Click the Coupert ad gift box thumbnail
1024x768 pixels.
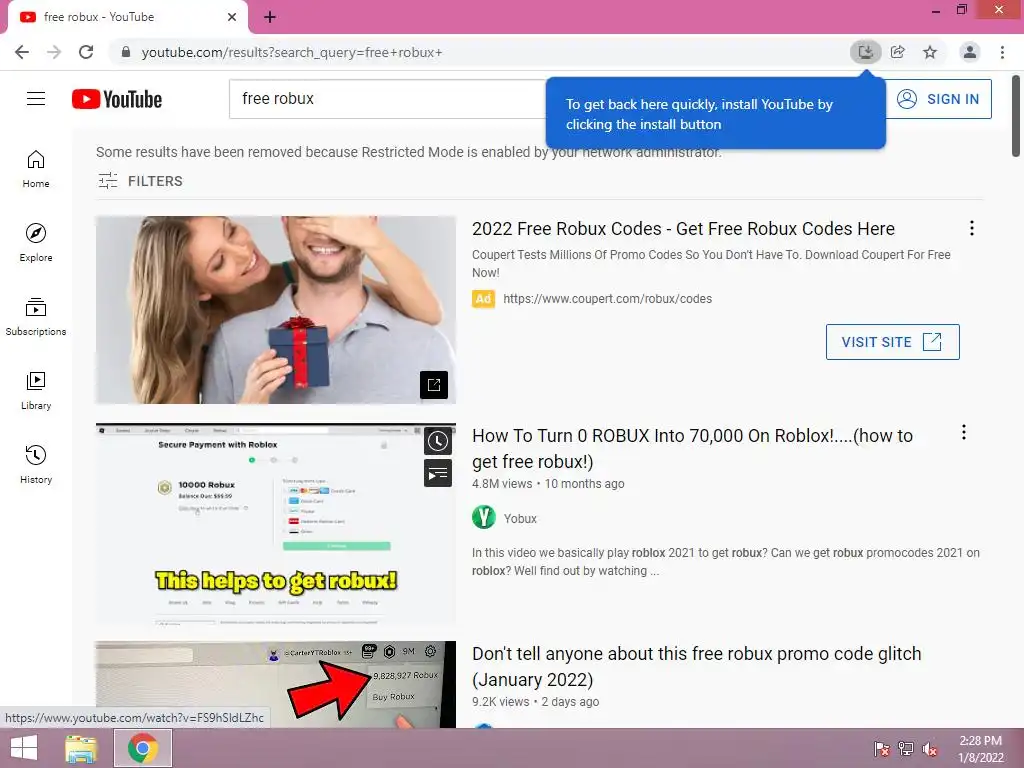(276, 310)
